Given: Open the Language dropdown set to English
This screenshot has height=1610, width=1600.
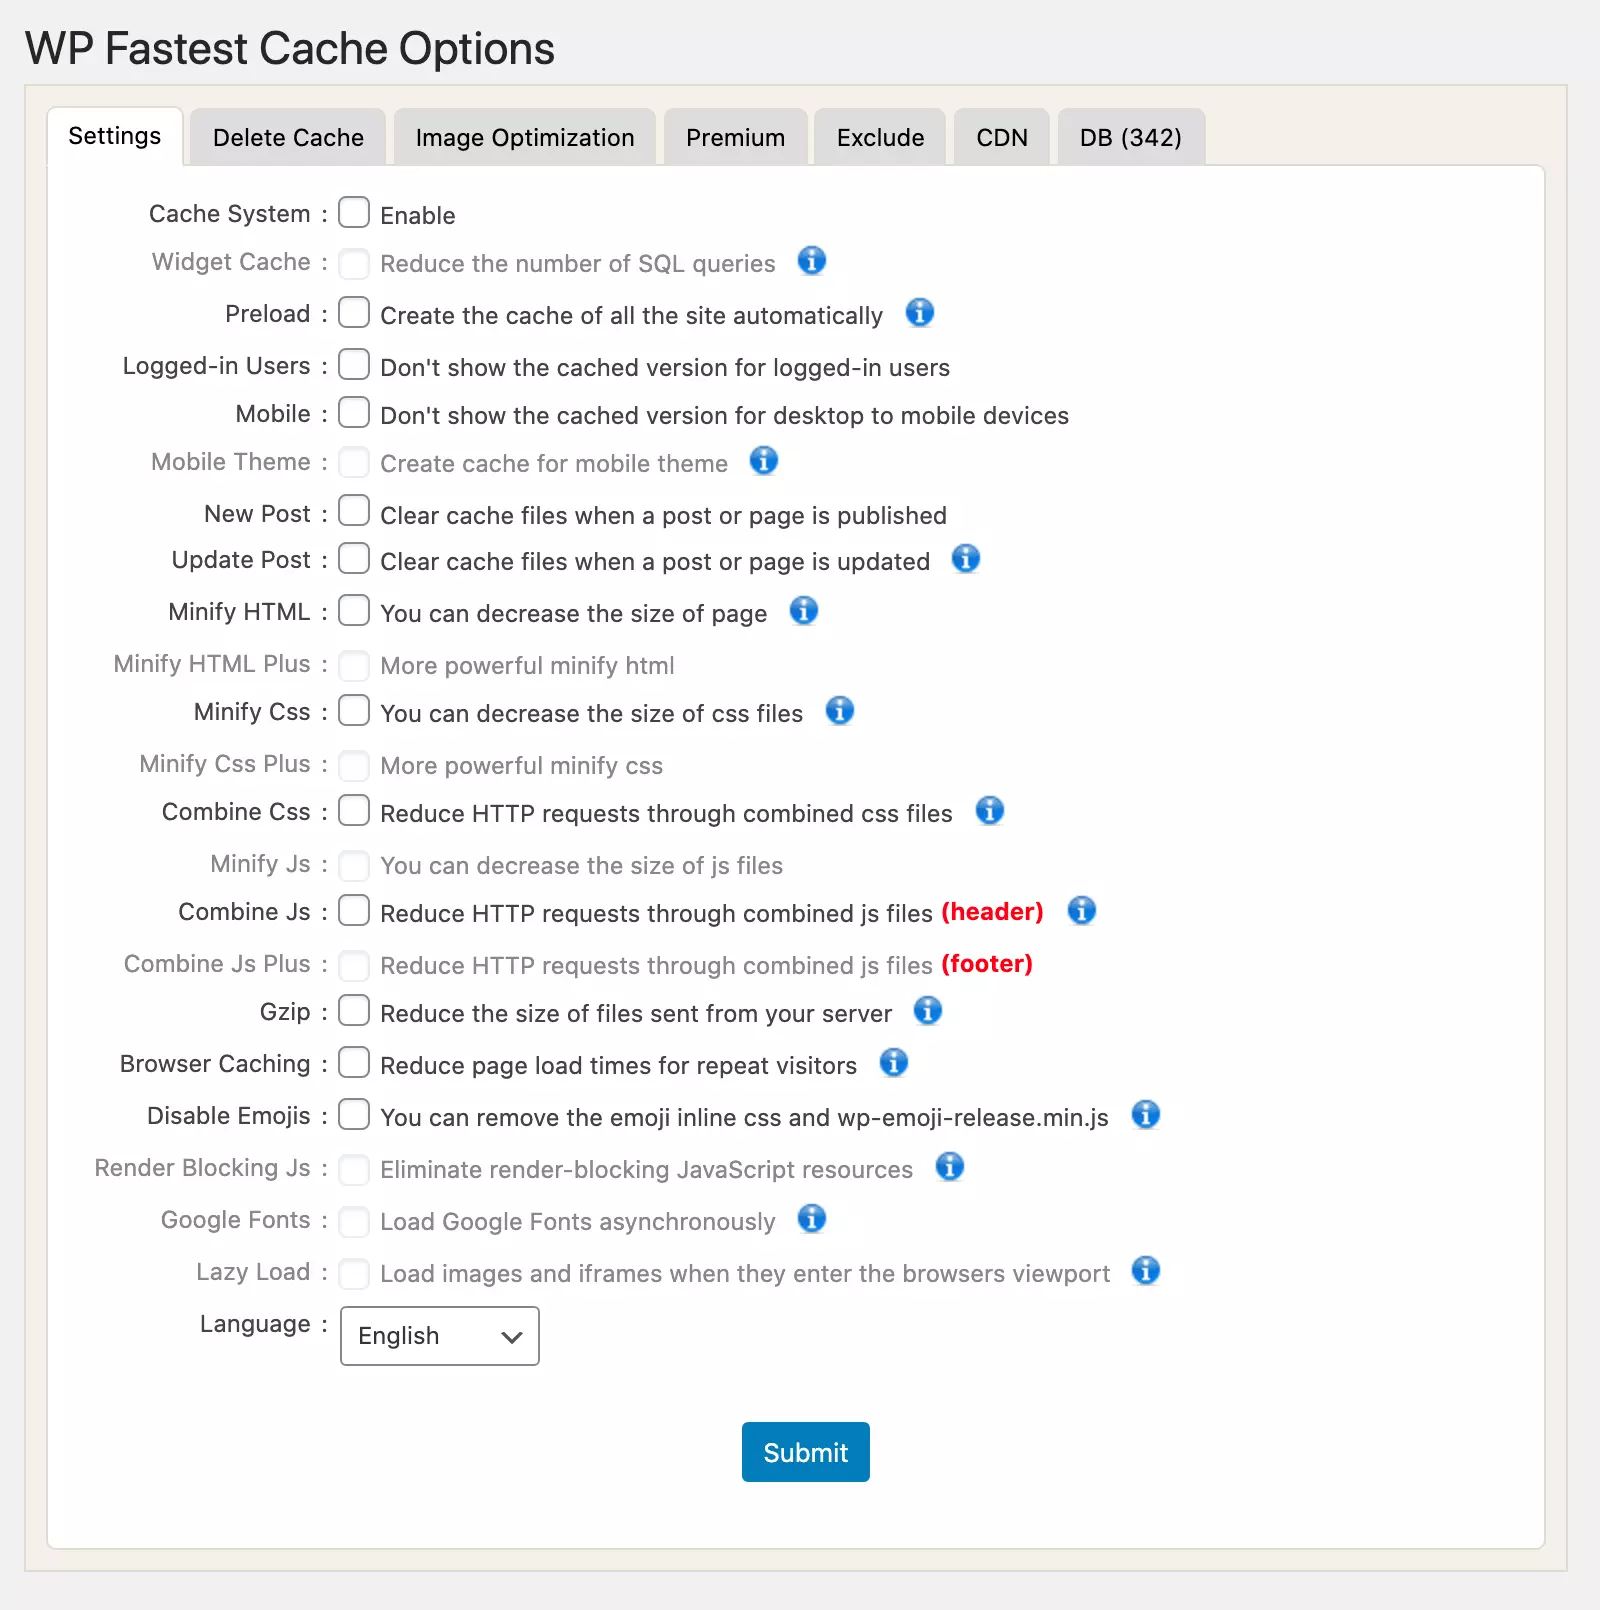Looking at the screenshot, I should (440, 1336).
